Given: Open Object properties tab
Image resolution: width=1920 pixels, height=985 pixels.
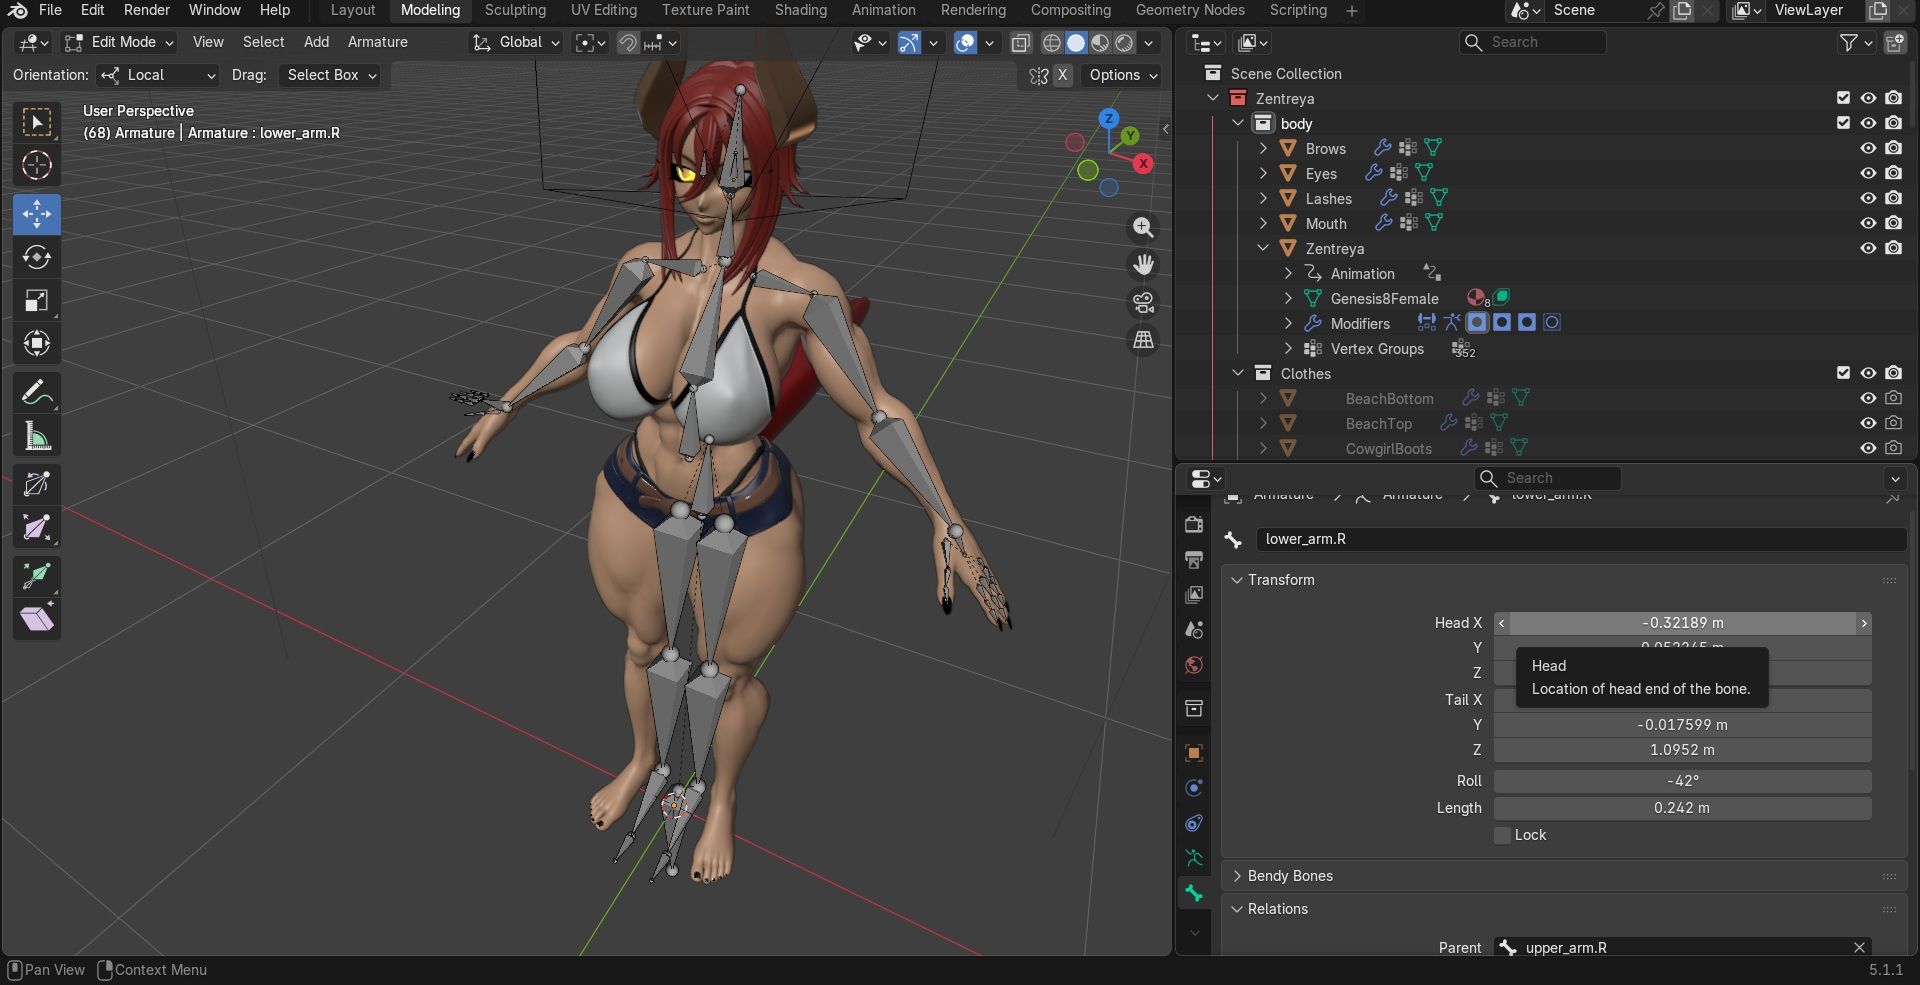Looking at the screenshot, I should pyautogui.click(x=1194, y=753).
